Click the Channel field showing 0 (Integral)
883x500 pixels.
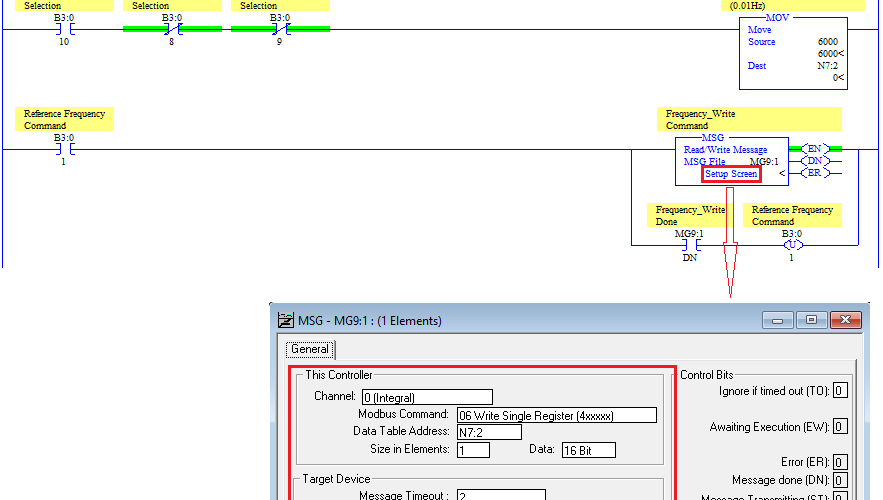coord(427,397)
